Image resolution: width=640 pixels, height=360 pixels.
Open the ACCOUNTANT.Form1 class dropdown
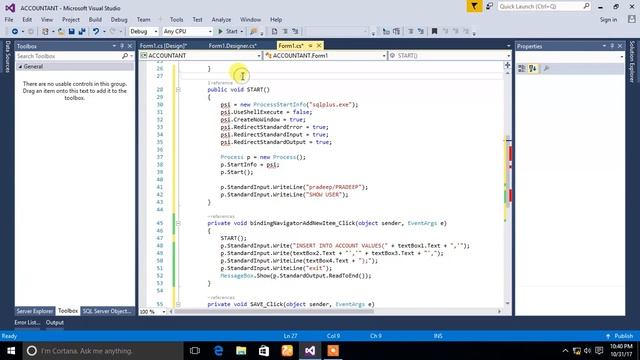pyautogui.click(x=325, y=56)
